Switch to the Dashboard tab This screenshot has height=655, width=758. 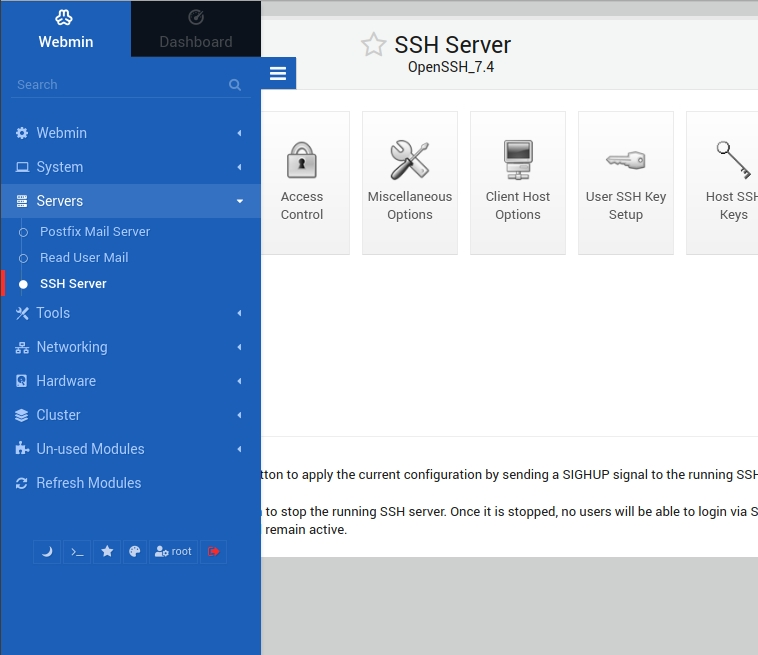[x=196, y=29]
